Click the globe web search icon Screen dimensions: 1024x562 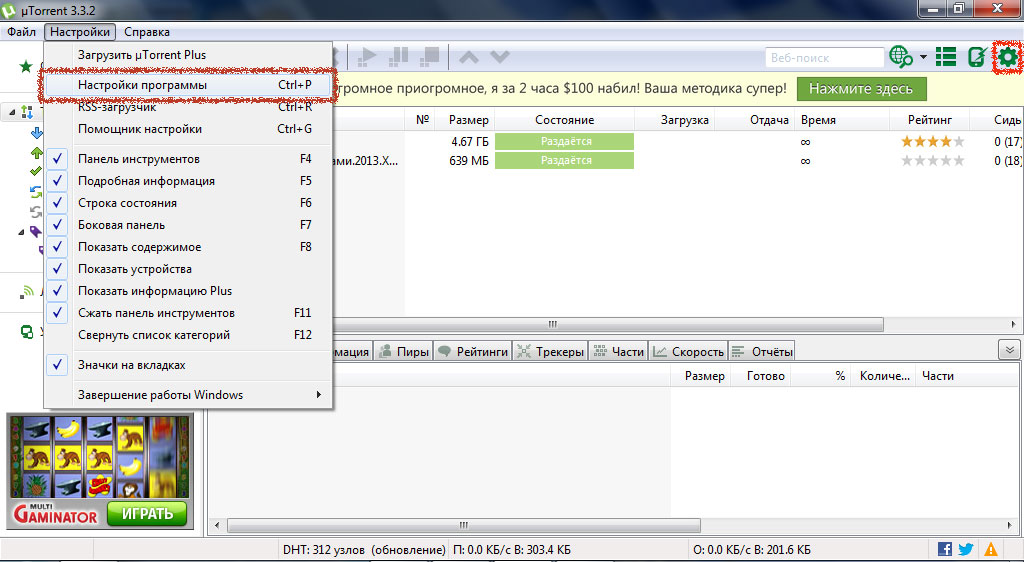coord(901,57)
